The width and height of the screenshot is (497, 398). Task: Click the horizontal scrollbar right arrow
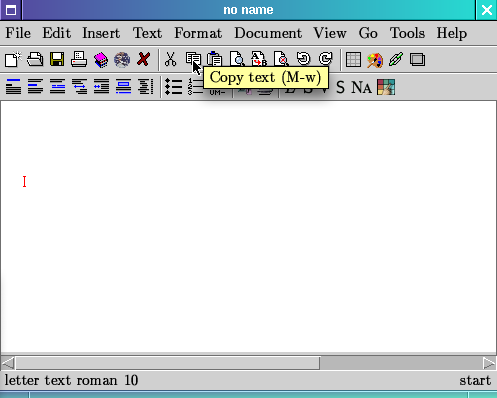tap(489, 363)
